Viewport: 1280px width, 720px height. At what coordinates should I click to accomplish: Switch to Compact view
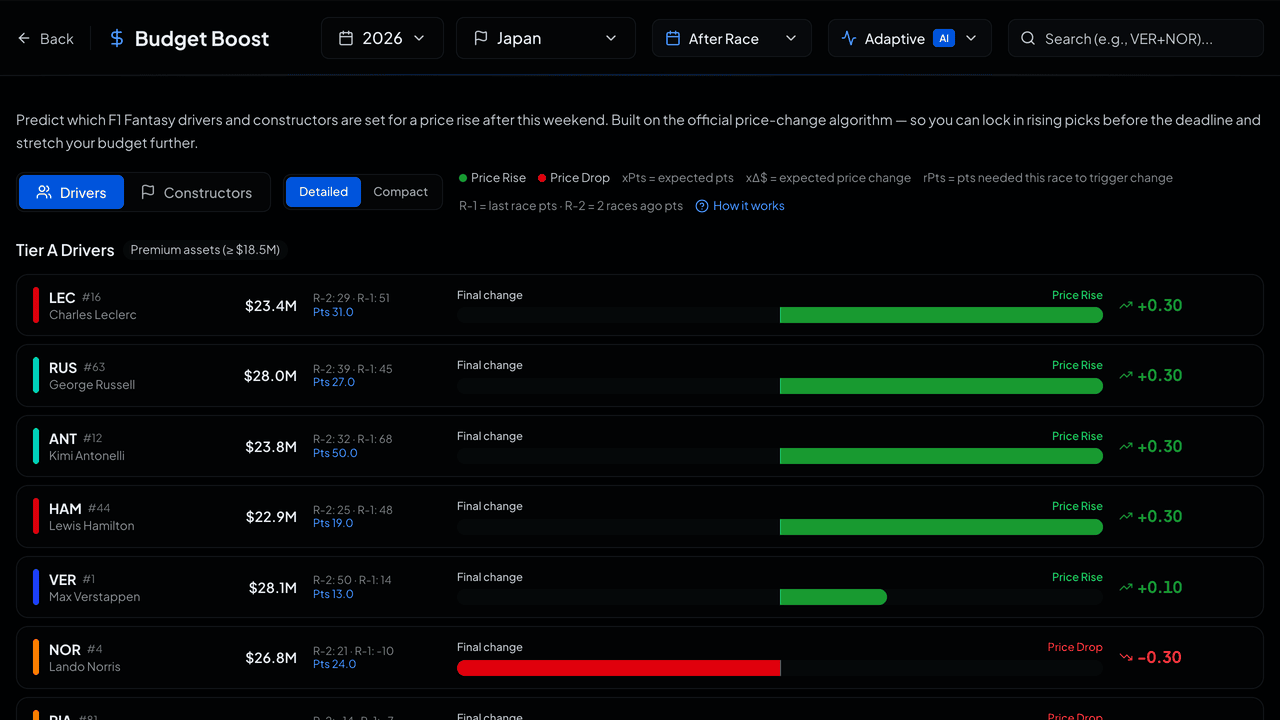point(400,192)
